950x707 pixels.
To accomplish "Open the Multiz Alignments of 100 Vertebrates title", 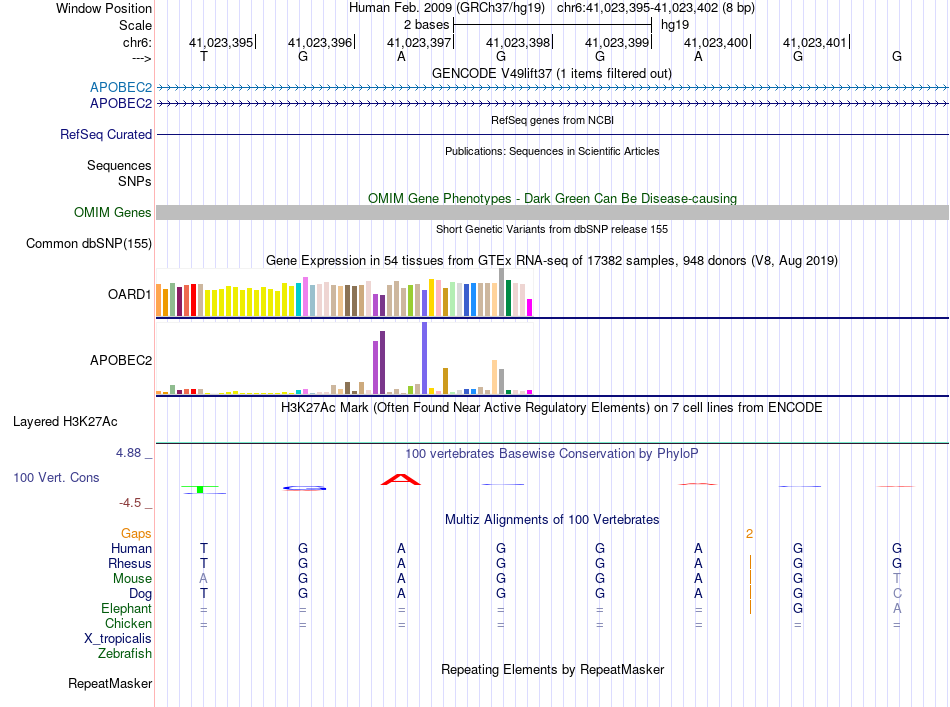I will tap(552, 519).
